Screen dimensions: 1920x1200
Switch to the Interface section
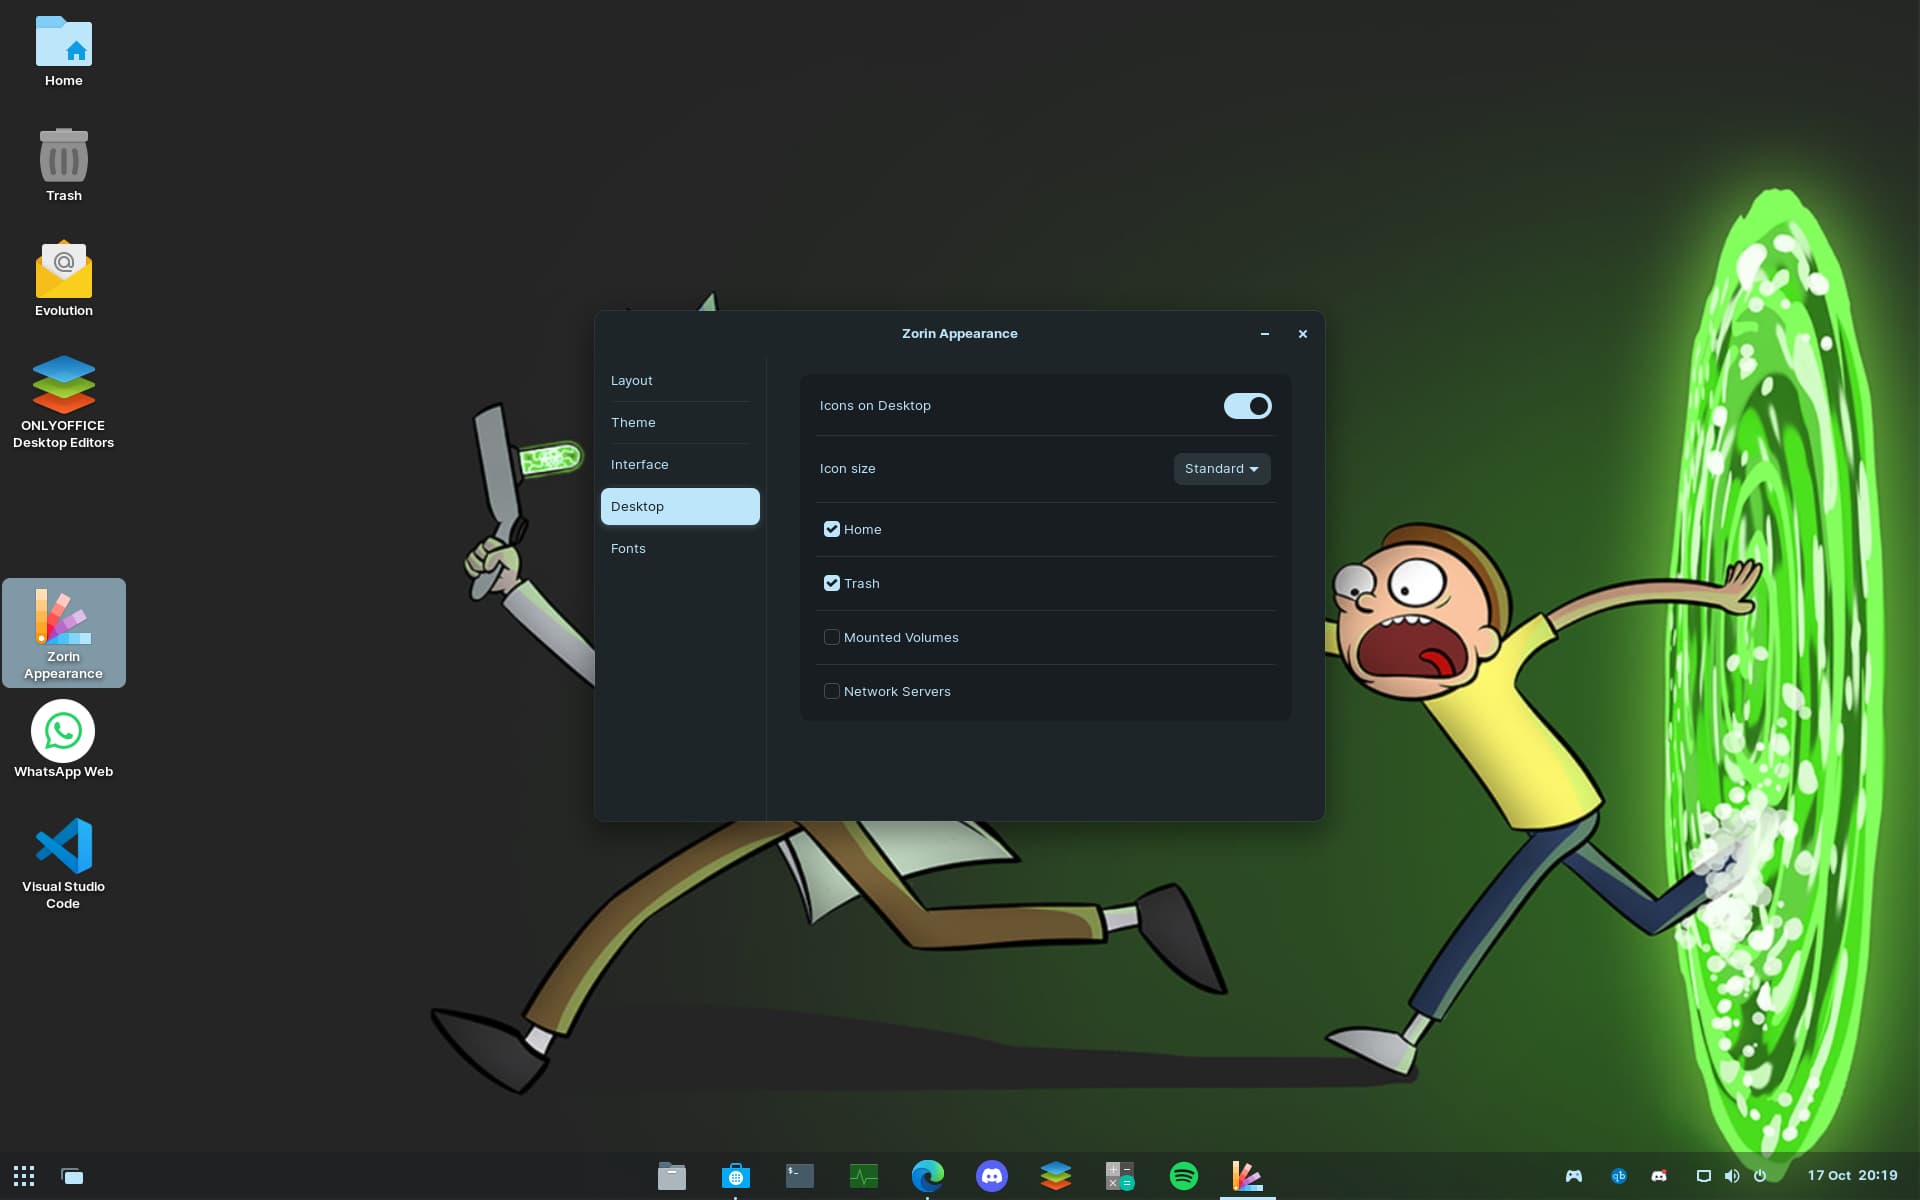coord(680,465)
